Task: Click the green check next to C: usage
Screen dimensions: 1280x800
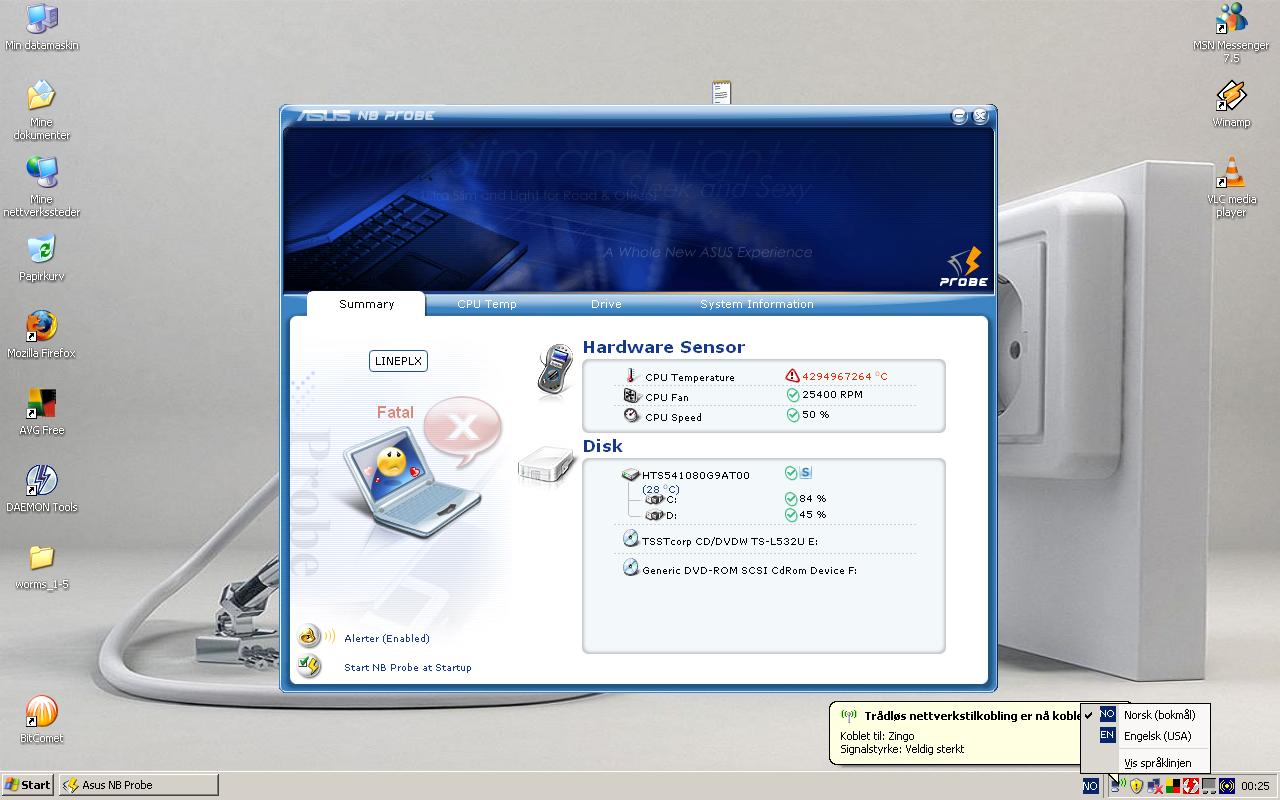Action: click(x=791, y=499)
